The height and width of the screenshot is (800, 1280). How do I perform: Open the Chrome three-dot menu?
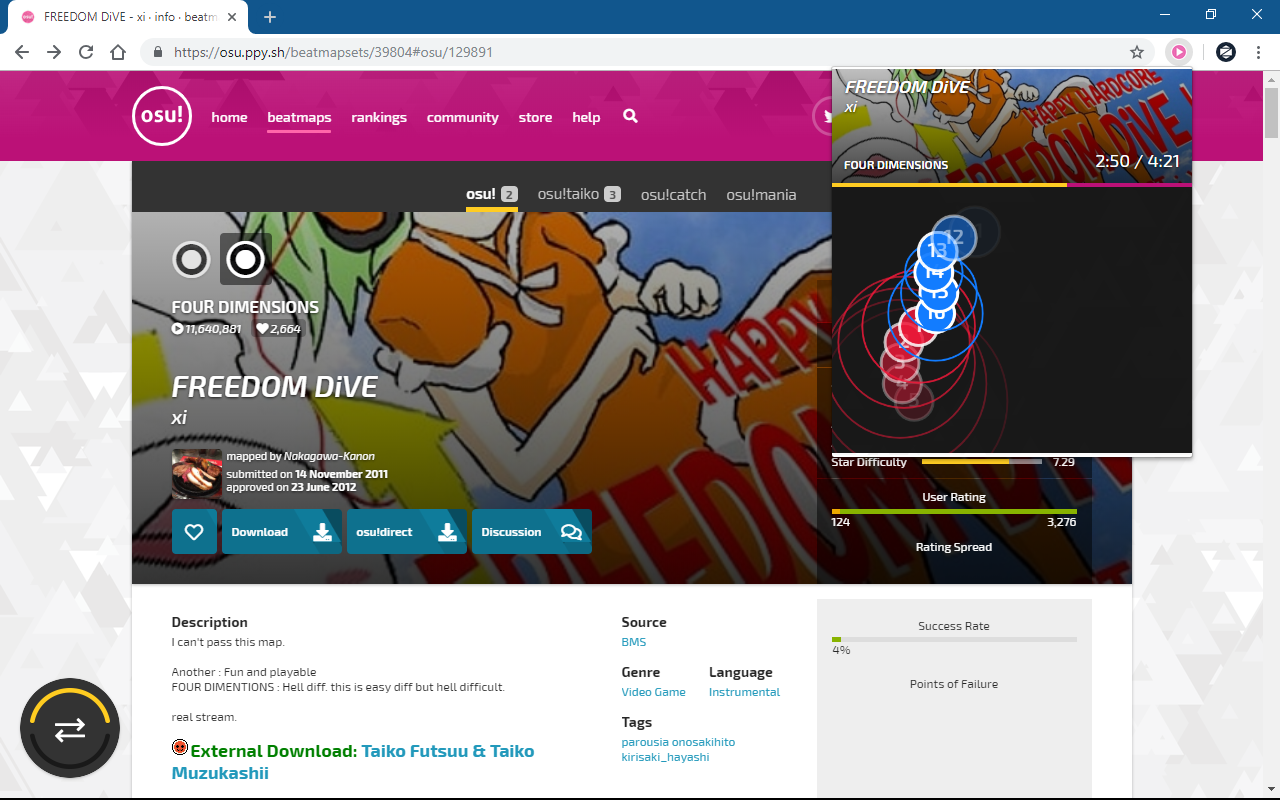click(x=1258, y=52)
